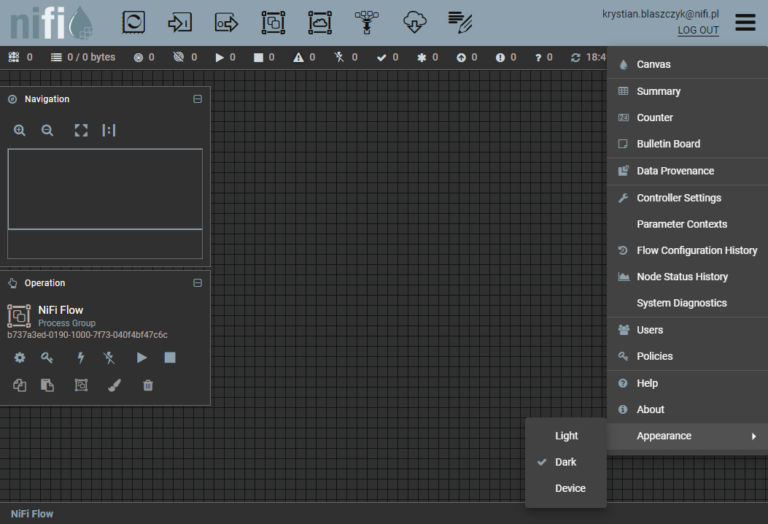Viewport: 768px width, 524px height.
Task: Open the global hamburger menu
Action: (745, 23)
